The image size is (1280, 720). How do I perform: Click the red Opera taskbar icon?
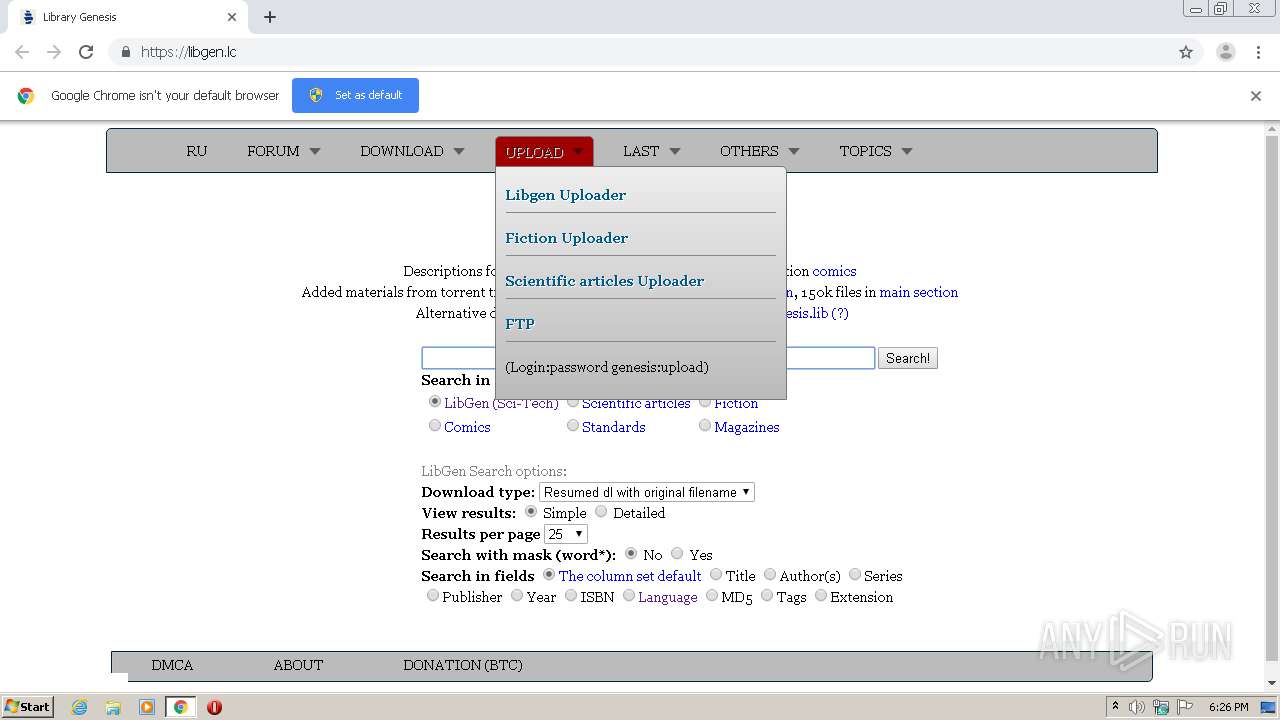214,707
